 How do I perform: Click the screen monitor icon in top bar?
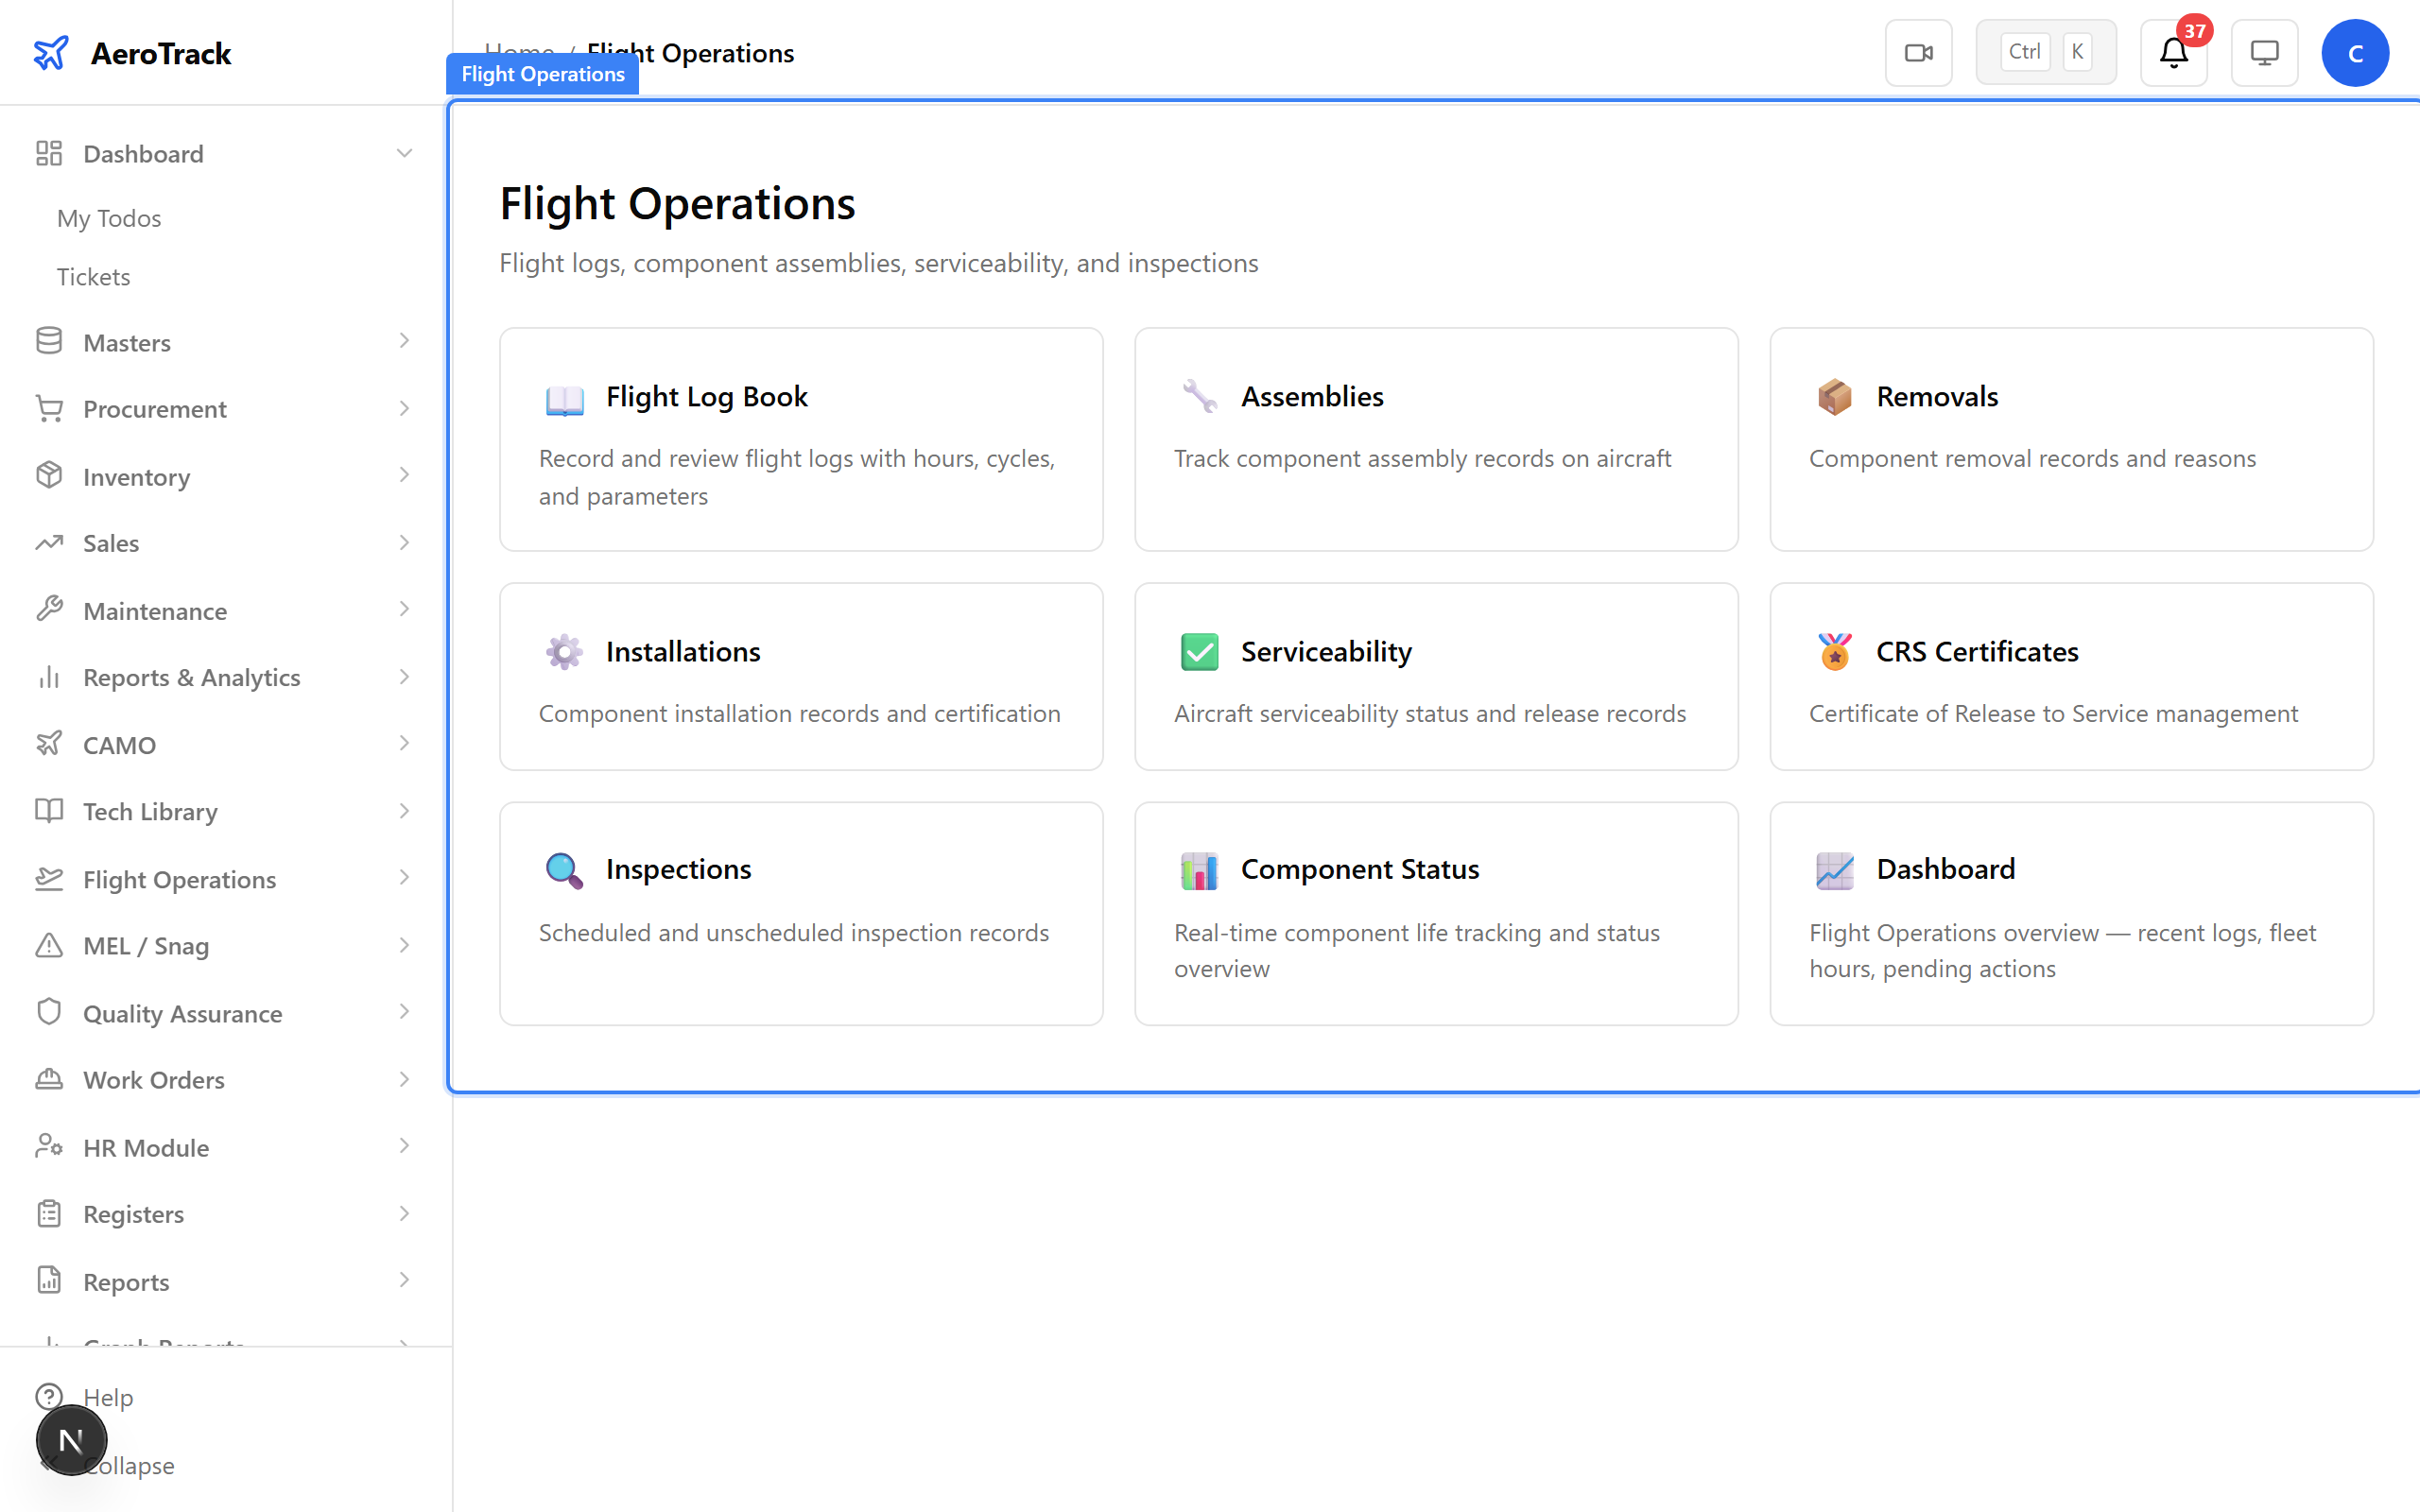pyautogui.click(x=2263, y=52)
